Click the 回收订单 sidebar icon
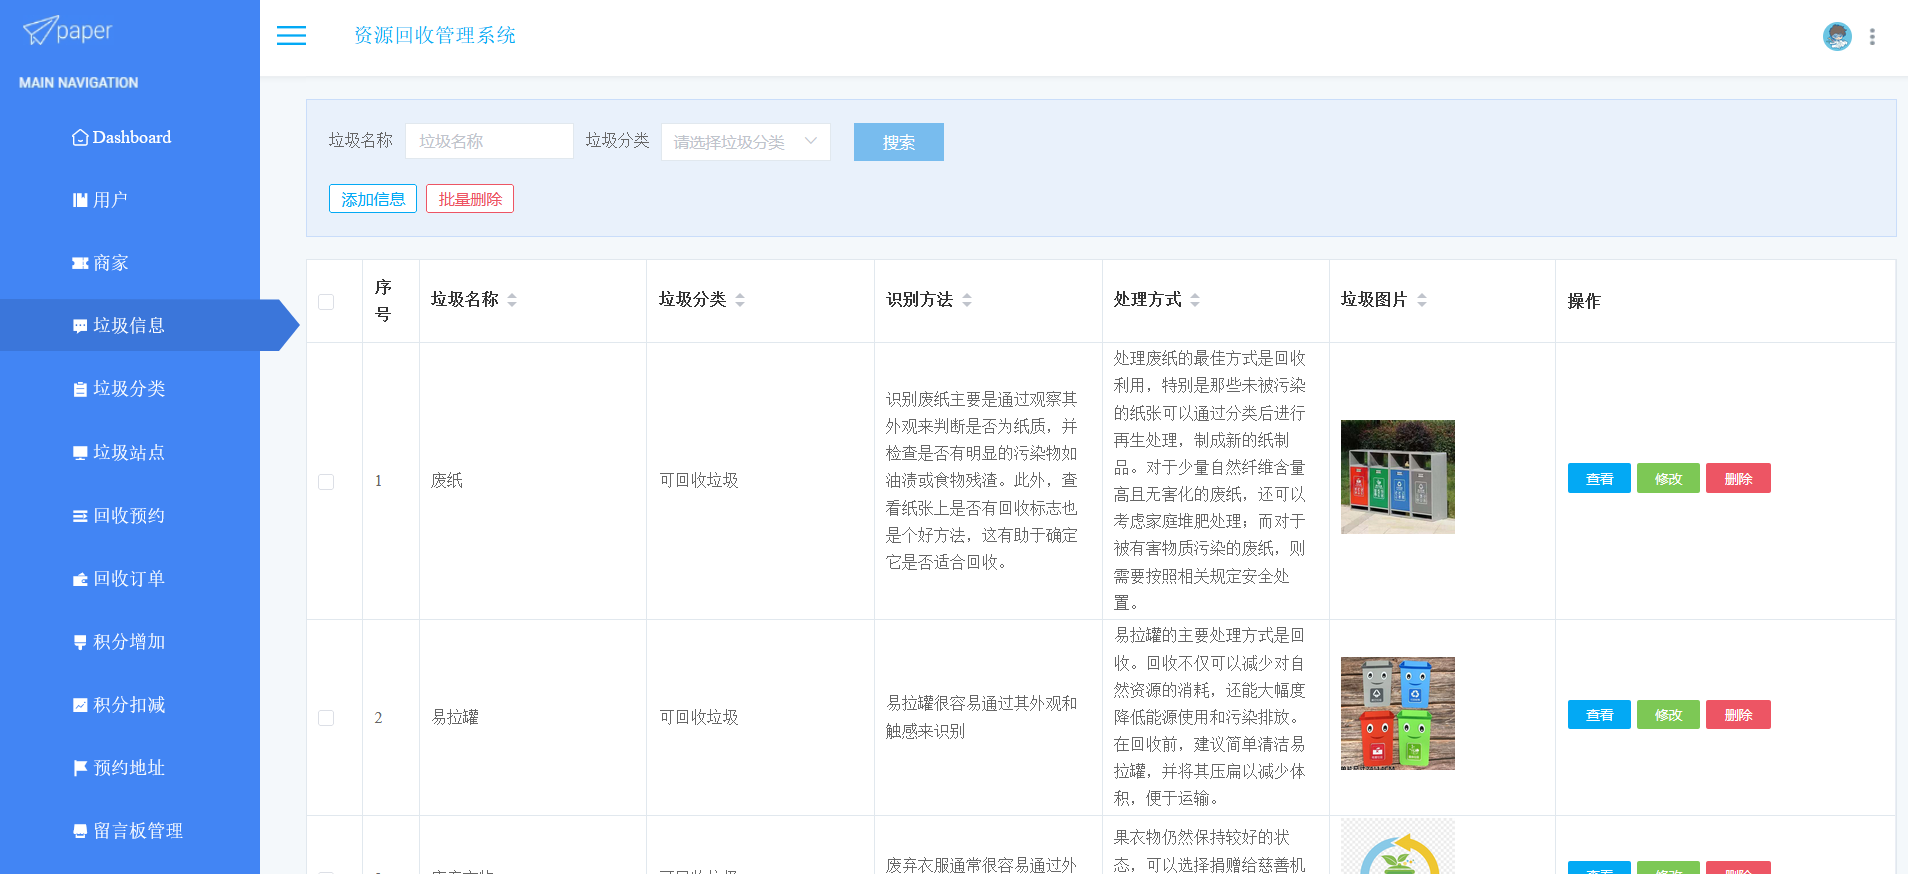 (x=80, y=579)
